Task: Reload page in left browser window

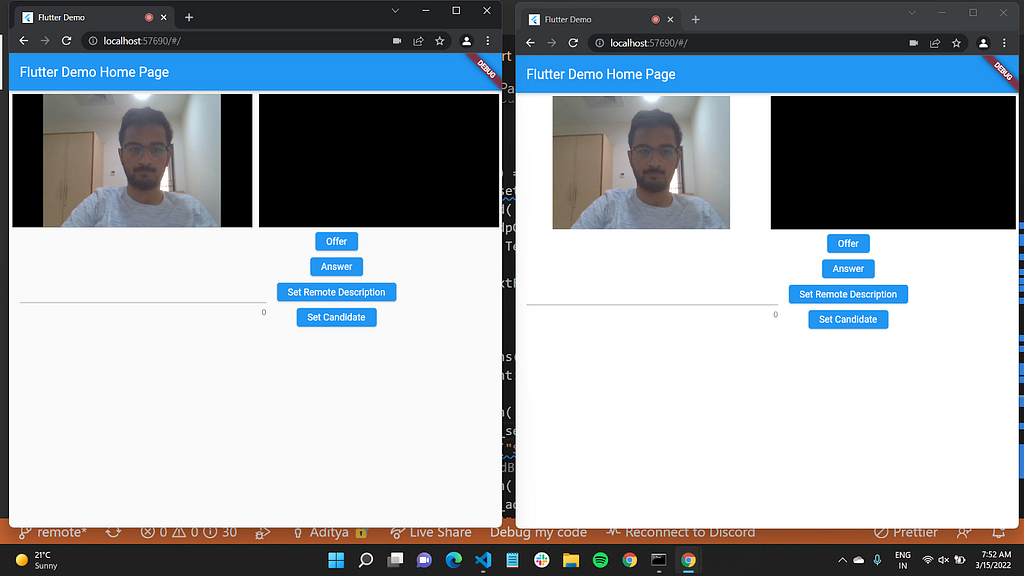Action: coord(67,40)
